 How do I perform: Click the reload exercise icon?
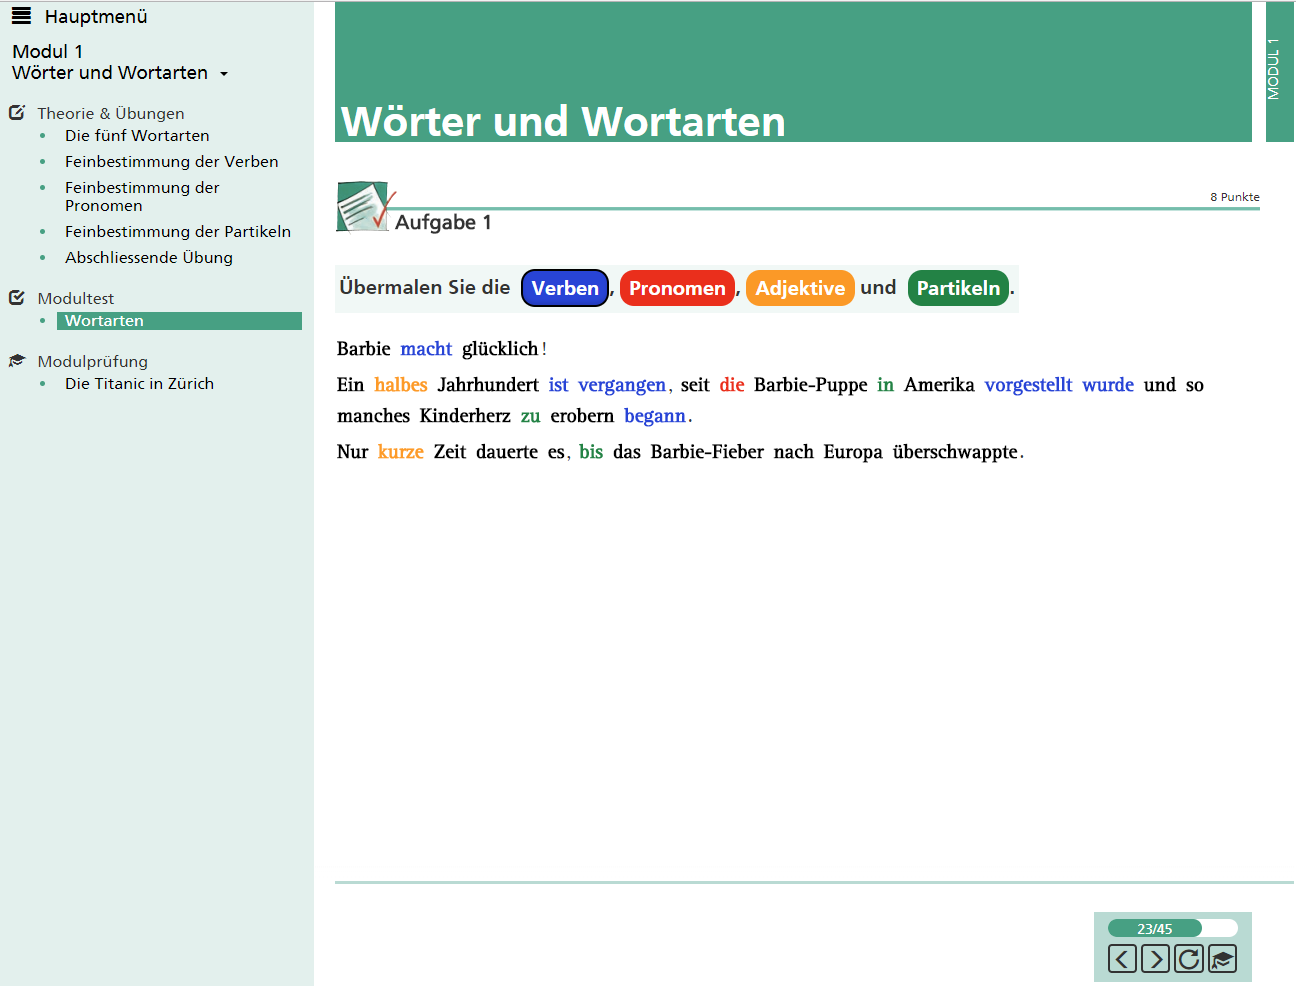coord(1188,959)
